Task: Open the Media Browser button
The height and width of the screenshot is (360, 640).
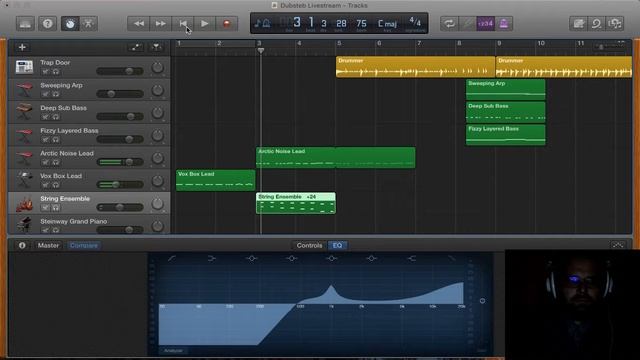Action: [615, 24]
